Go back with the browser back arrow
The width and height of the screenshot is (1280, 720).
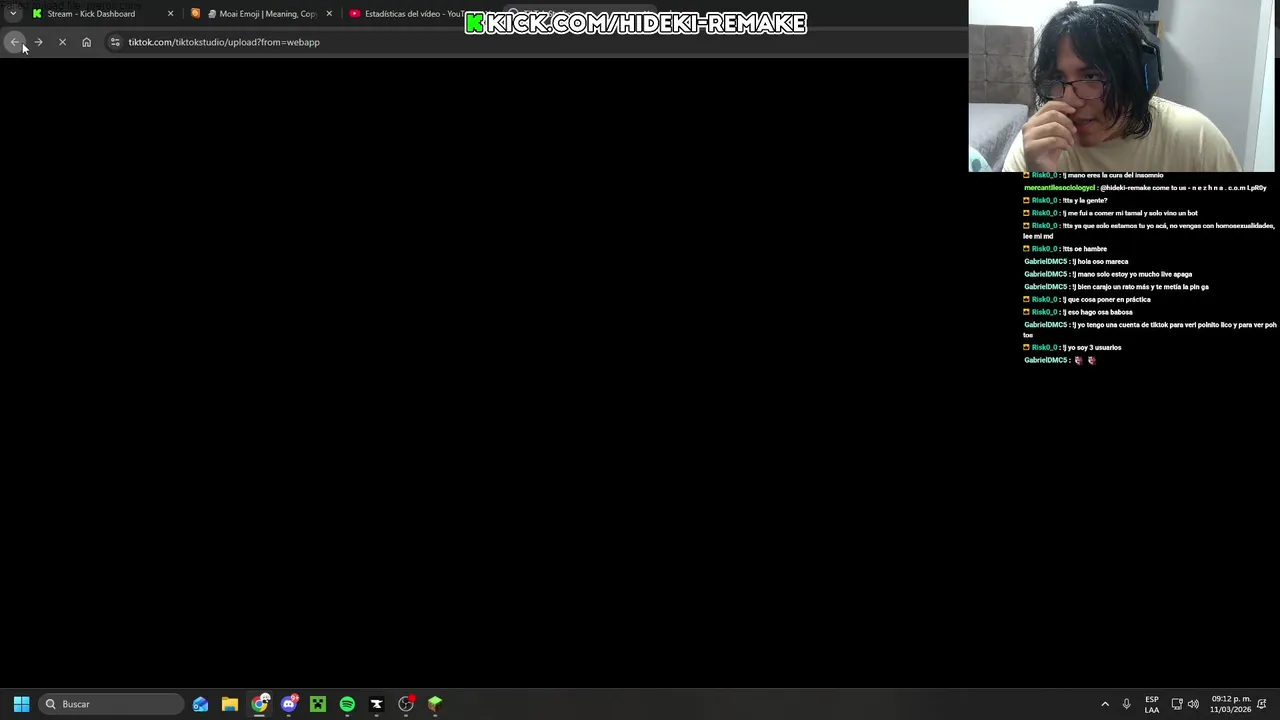(14, 42)
